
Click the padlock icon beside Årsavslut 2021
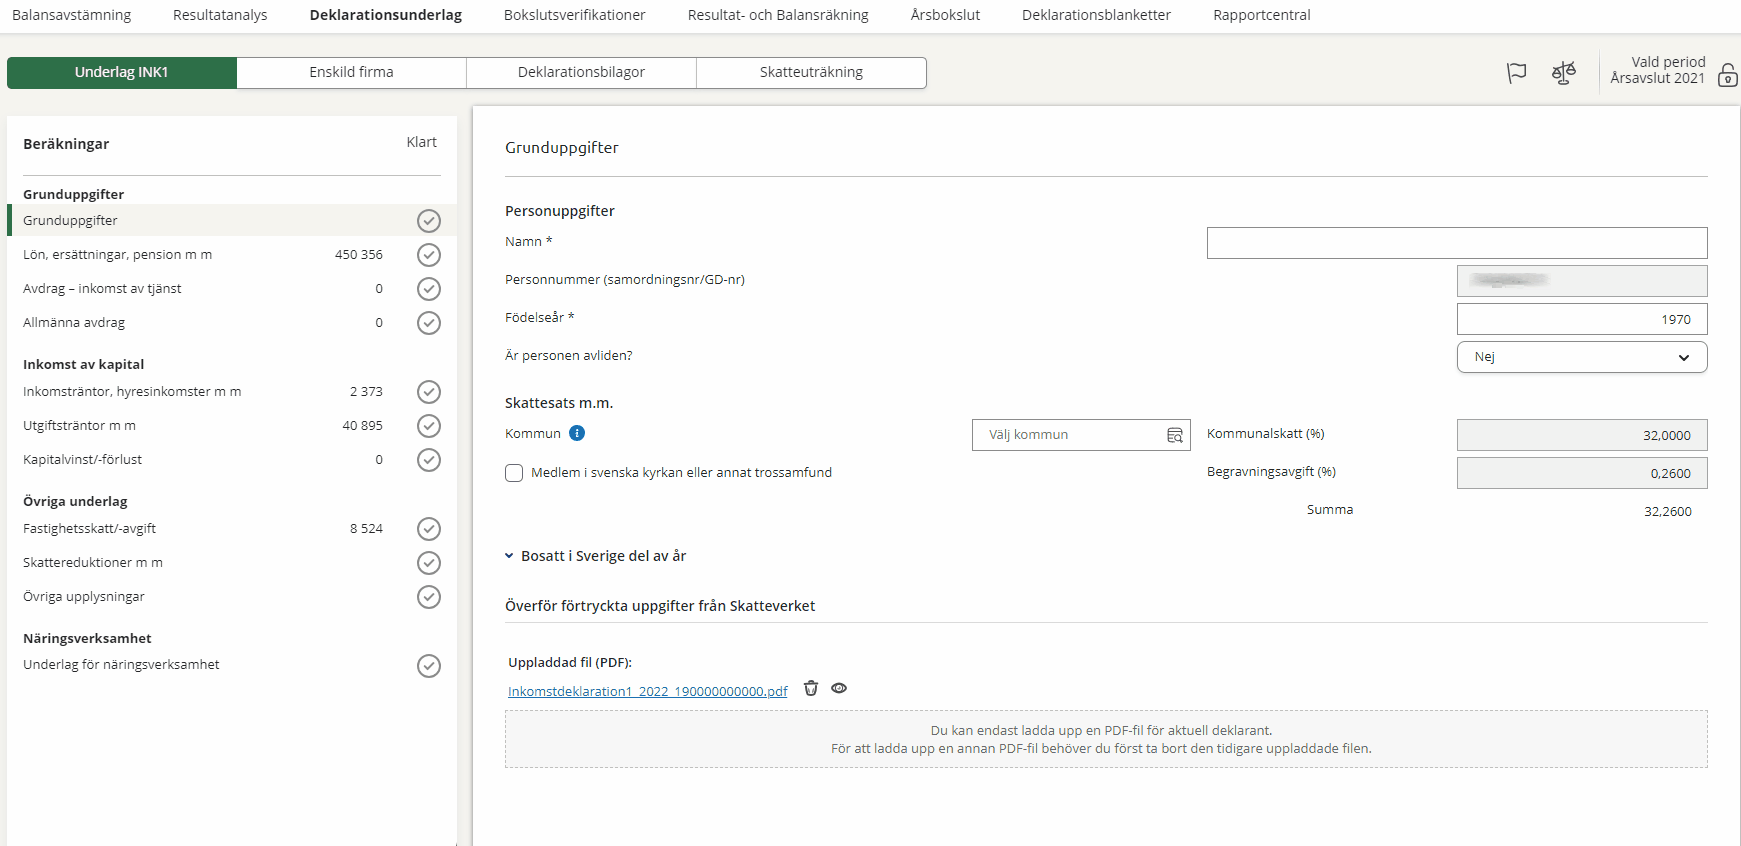coord(1727,75)
